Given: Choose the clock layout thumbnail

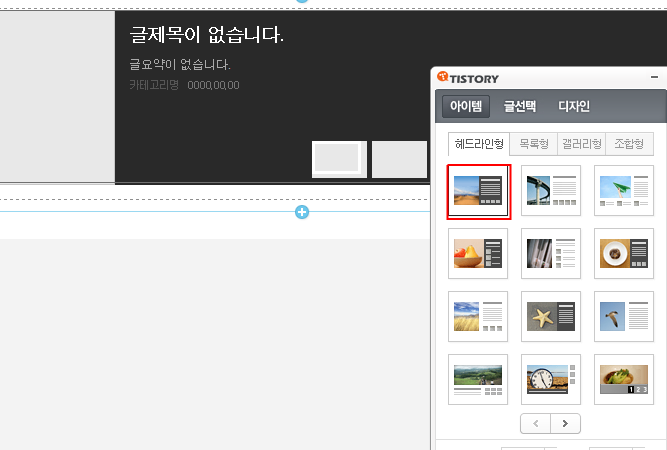Looking at the screenshot, I should click(x=551, y=379).
